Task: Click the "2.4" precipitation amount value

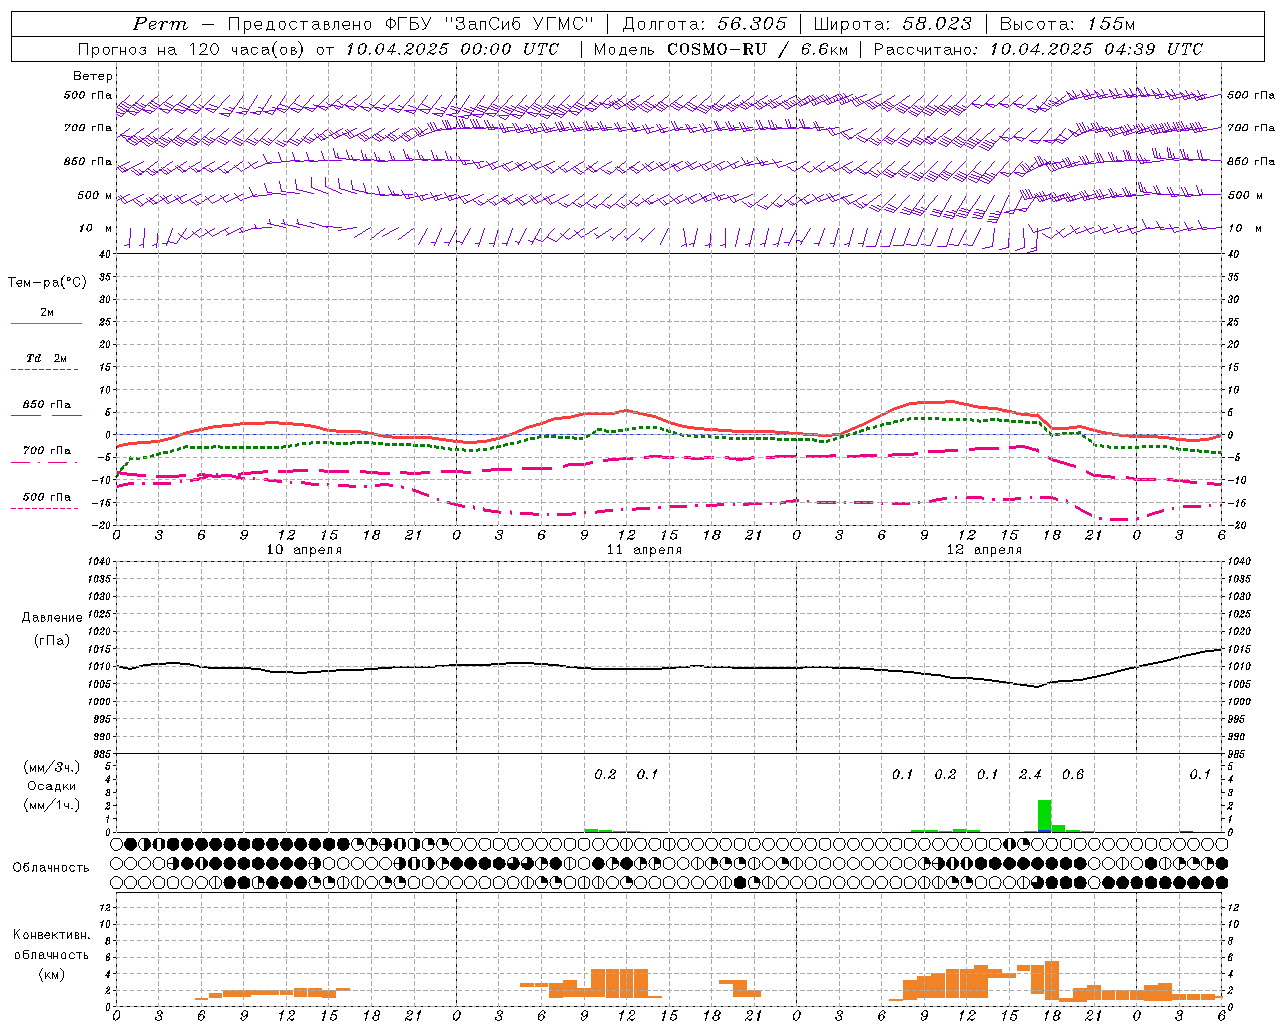Action: (x=1030, y=775)
